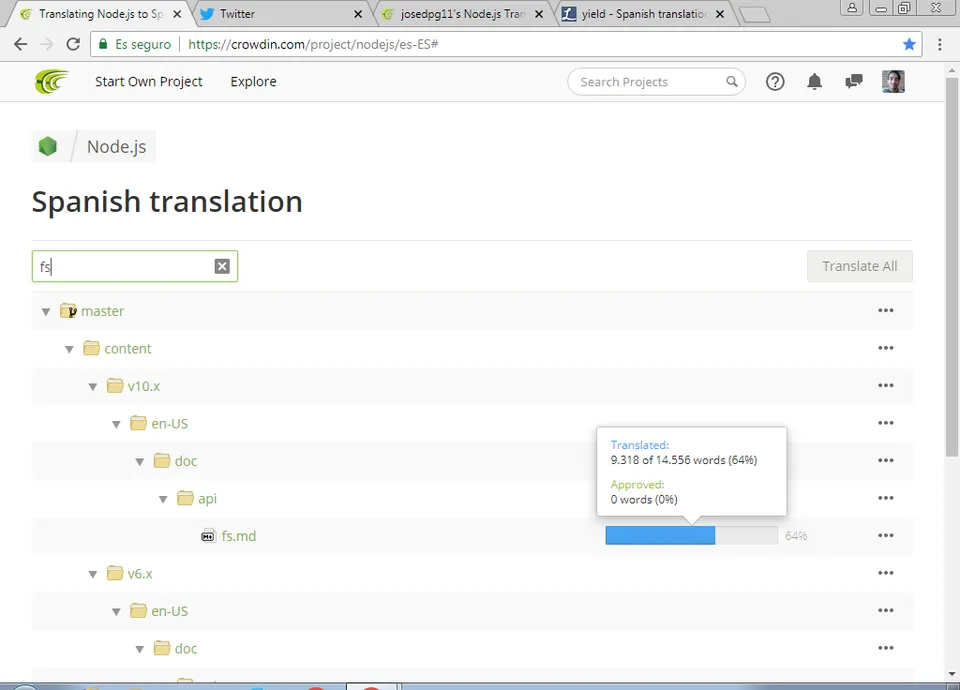Open the api folder link
This screenshot has height=690, width=960.
coord(208,498)
